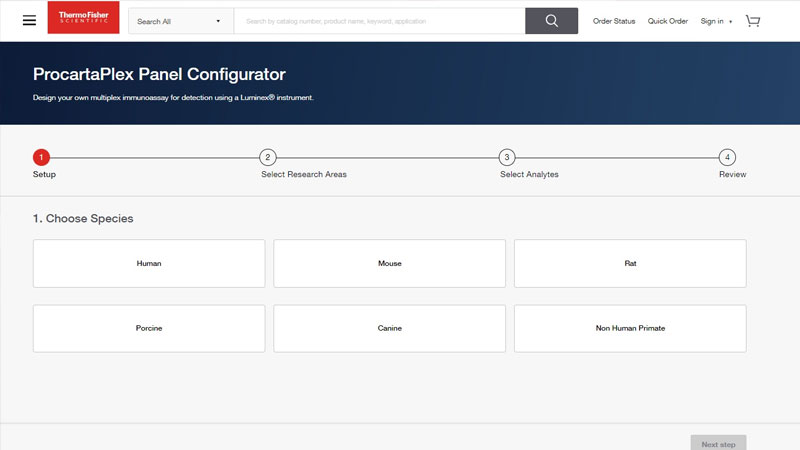
Task: Select the Canine species card
Action: pyautogui.click(x=389, y=328)
